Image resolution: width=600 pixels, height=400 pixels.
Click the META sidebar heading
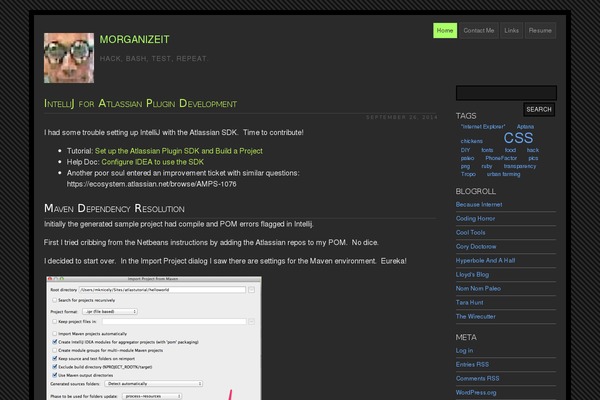pyautogui.click(x=466, y=338)
